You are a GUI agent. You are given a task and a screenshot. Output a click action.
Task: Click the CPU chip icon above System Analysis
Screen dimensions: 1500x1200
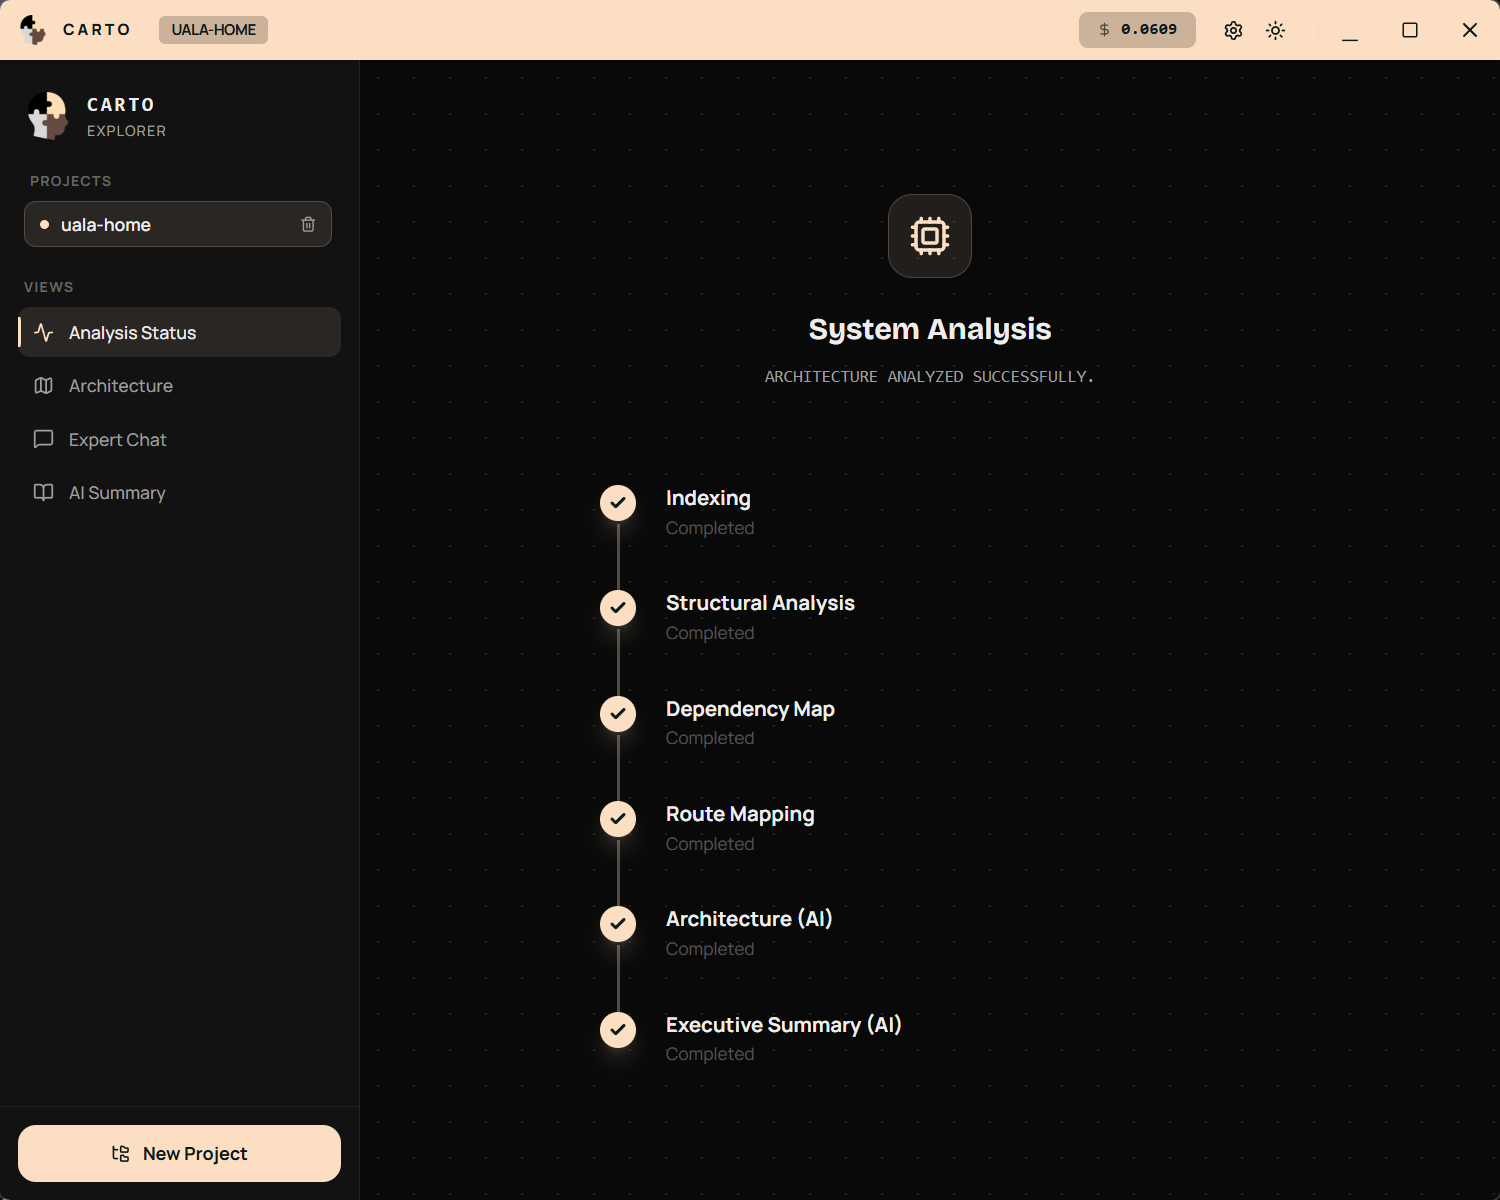[929, 236]
